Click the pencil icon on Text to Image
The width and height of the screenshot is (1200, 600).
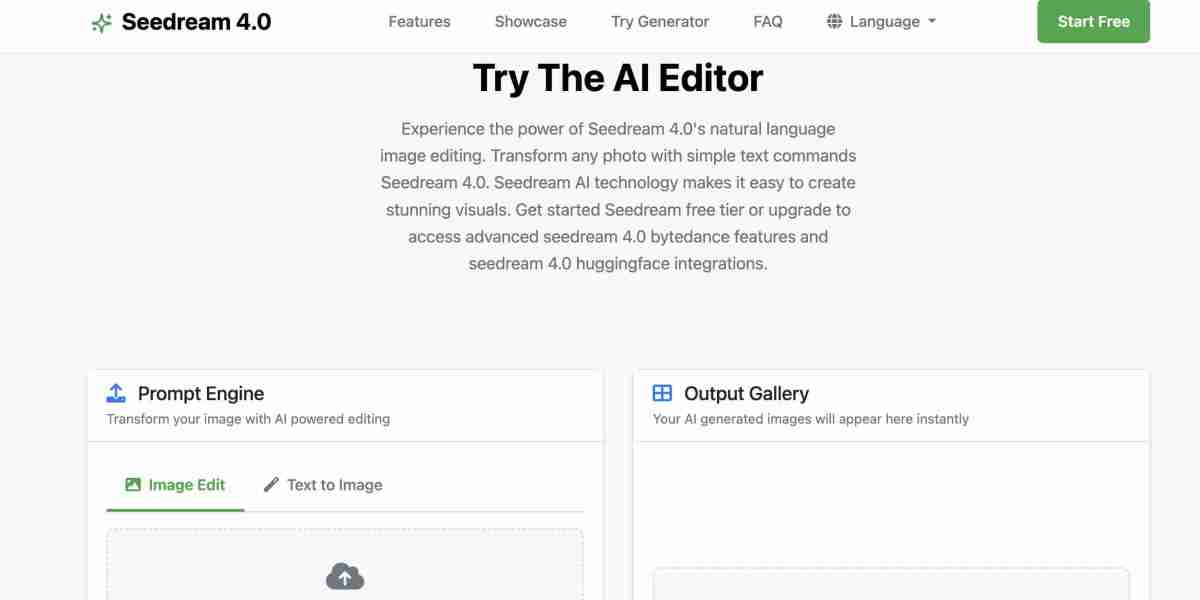pos(271,485)
